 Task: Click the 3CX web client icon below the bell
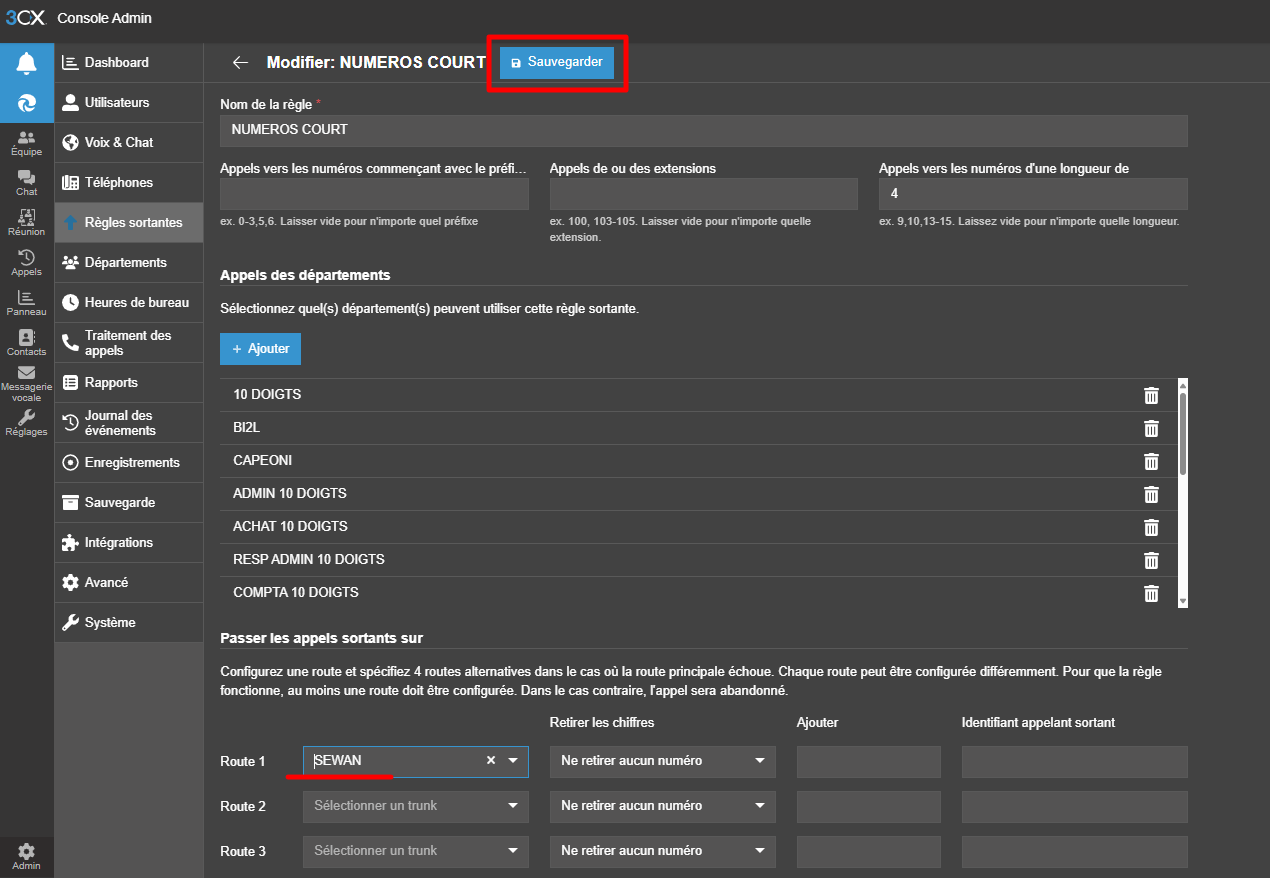[x=27, y=103]
